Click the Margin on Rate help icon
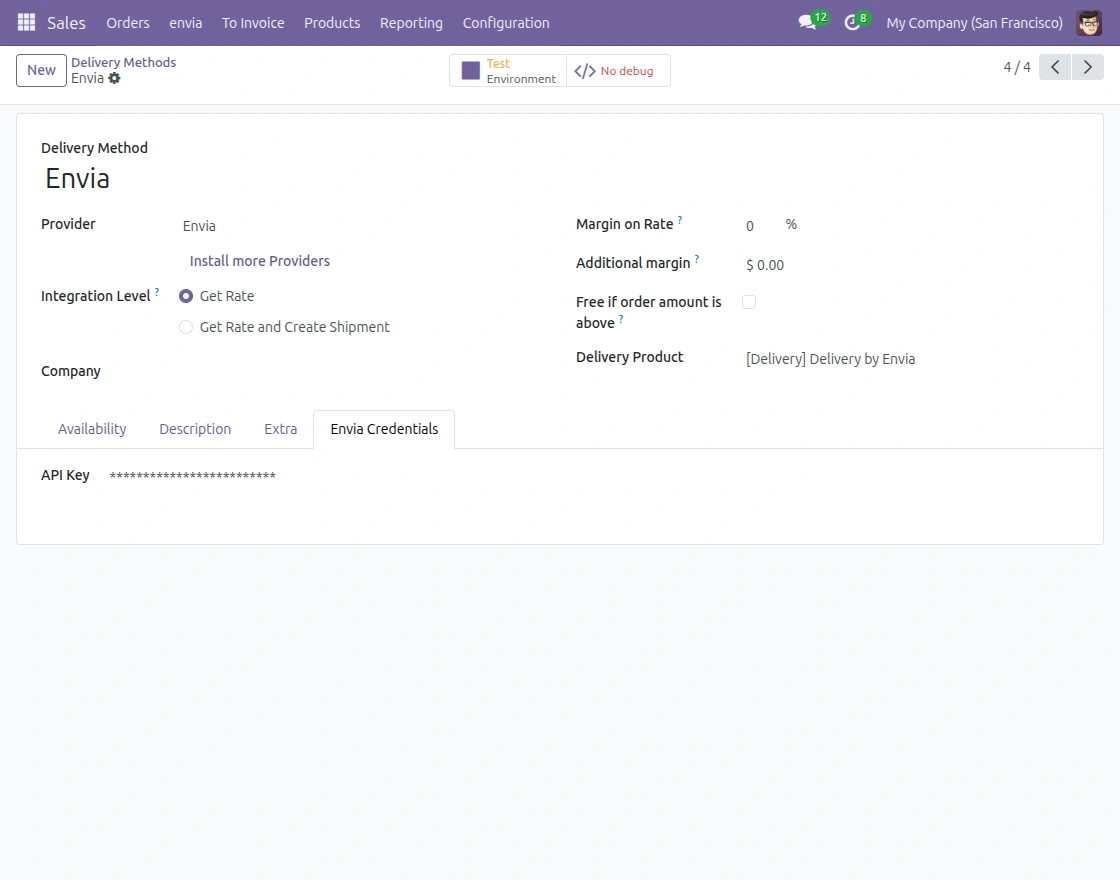The image size is (1120, 880). 681,218
